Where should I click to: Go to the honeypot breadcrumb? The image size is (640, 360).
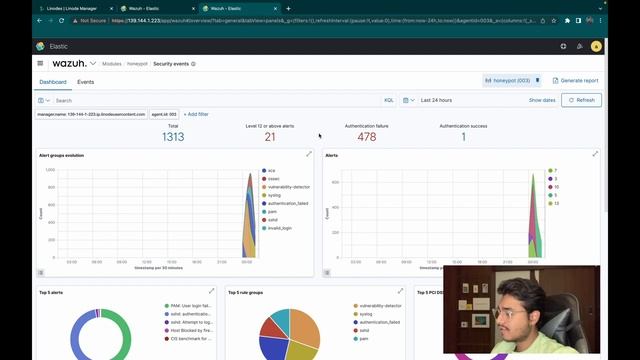click(x=137, y=64)
